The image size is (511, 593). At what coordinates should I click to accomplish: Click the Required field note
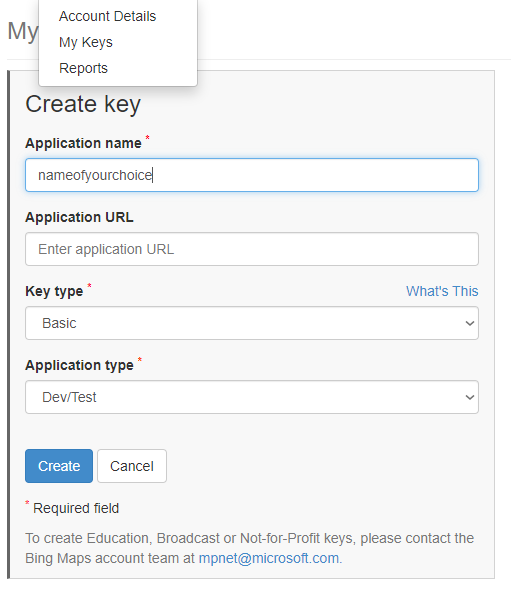coord(76,508)
